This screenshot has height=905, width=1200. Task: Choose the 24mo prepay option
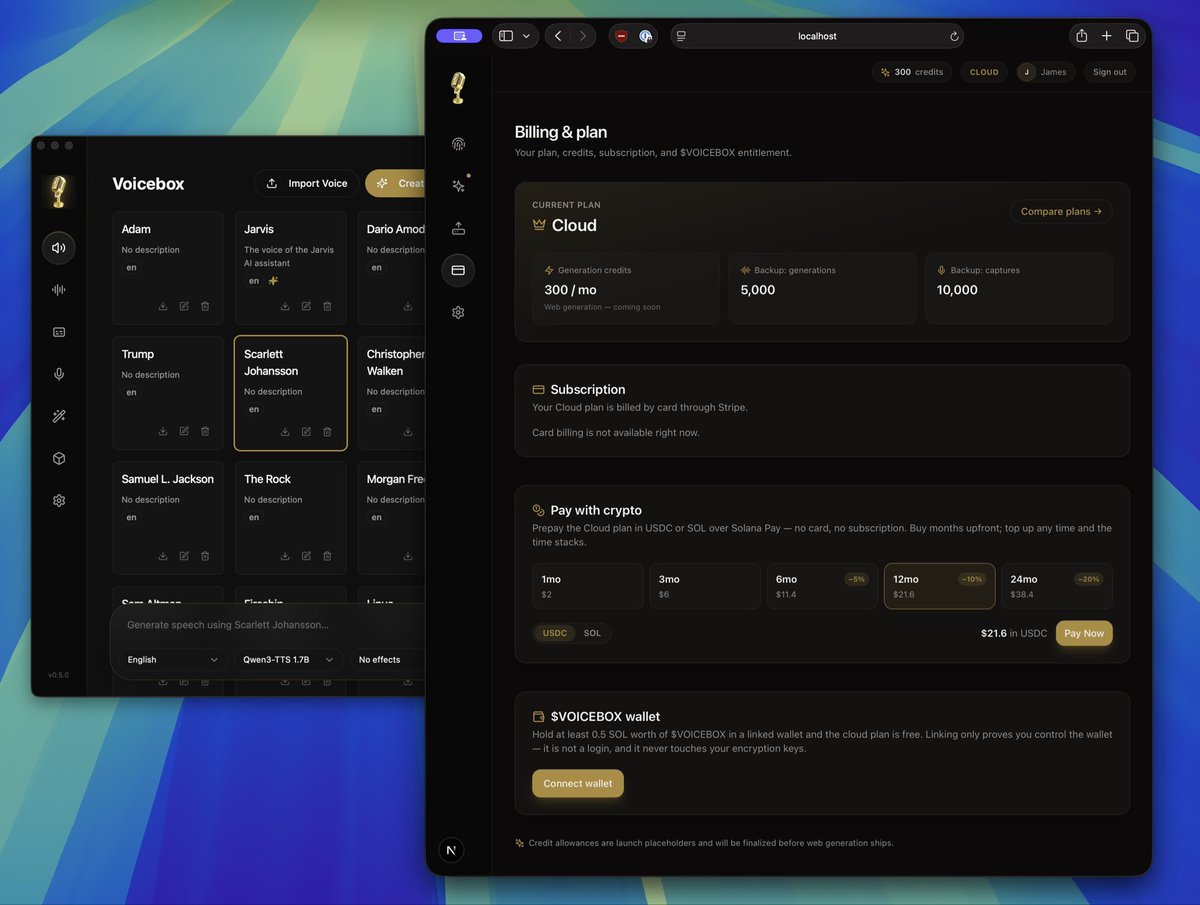tap(1057, 586)
